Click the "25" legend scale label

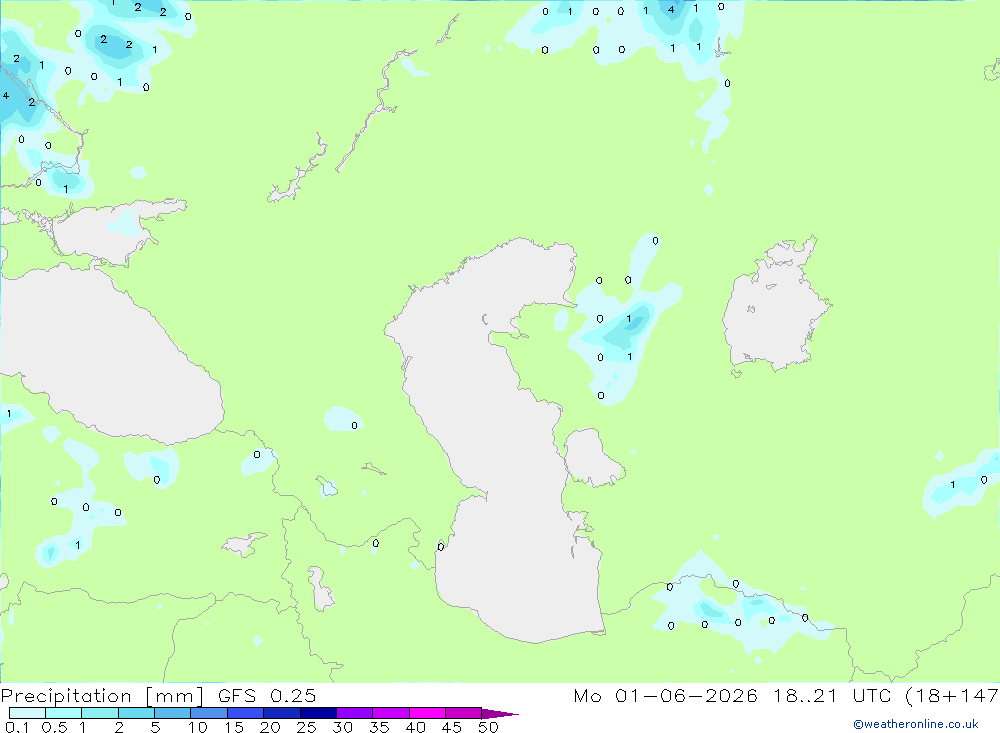coord(306,727)
